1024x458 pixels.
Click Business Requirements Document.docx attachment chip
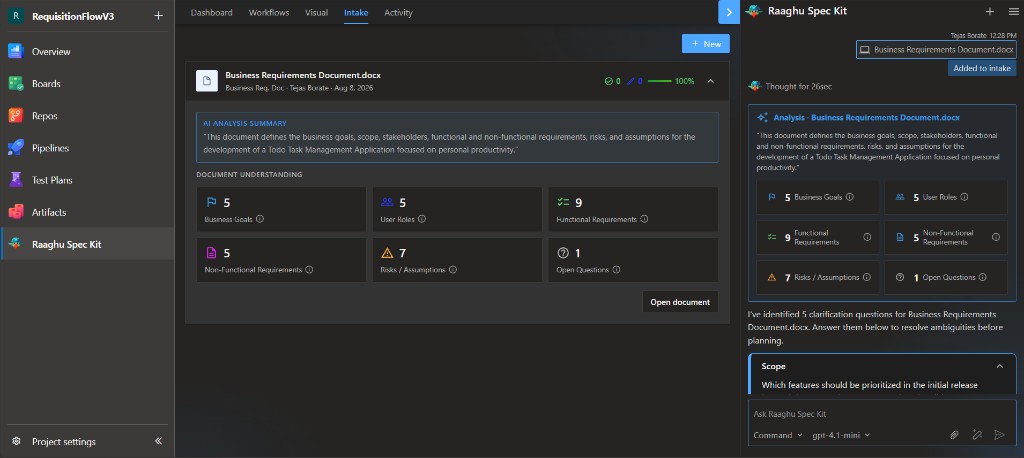[936, 50]
